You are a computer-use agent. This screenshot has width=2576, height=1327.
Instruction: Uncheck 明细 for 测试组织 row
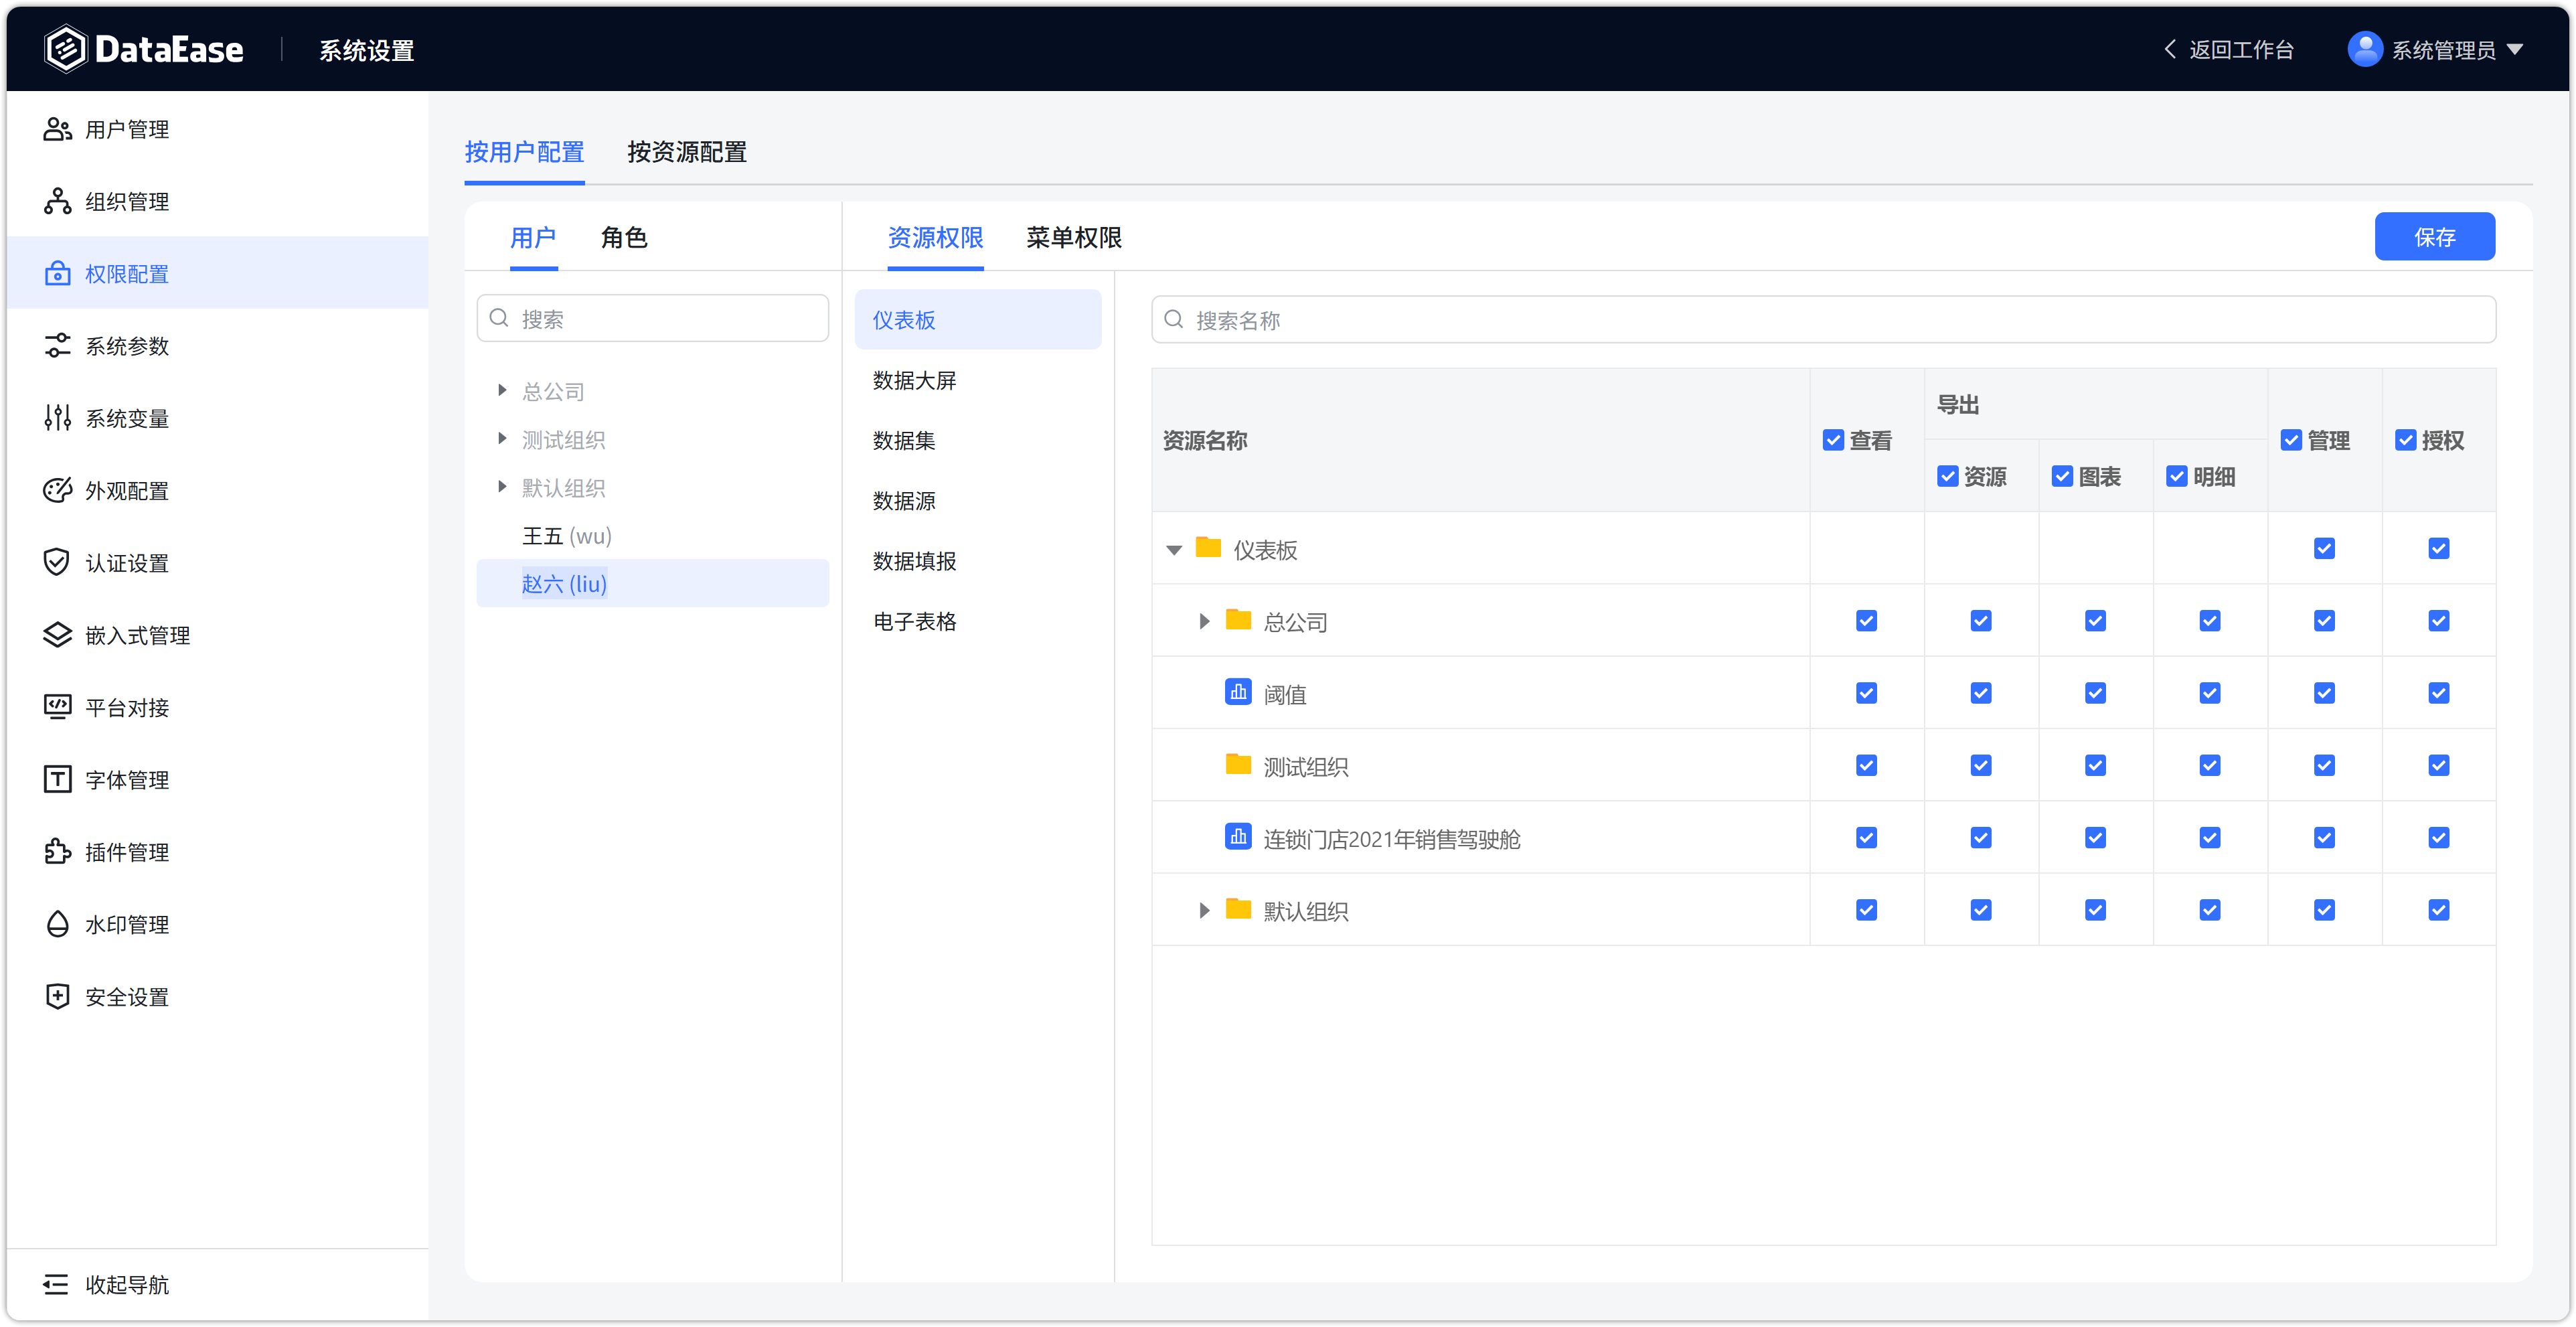point(2209,765)
